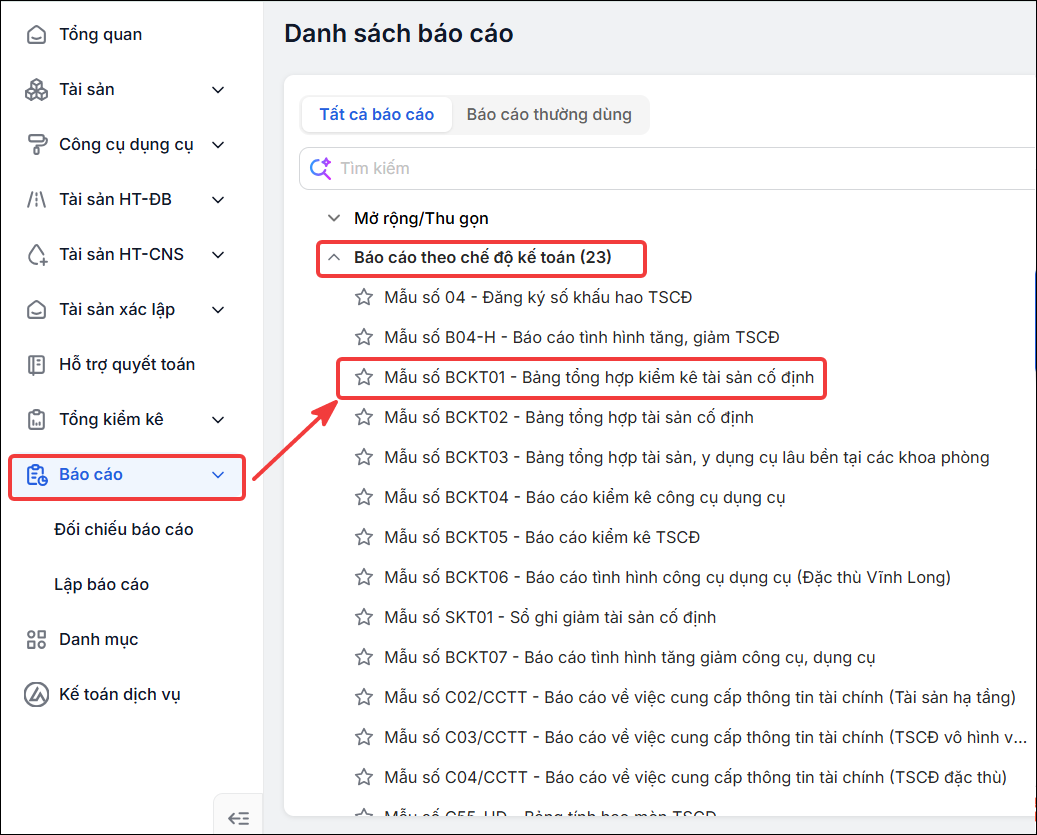Collapse the sidebar with arrow icon
The width and height of the screenshot is (1037, 835).
pos(239,818)
